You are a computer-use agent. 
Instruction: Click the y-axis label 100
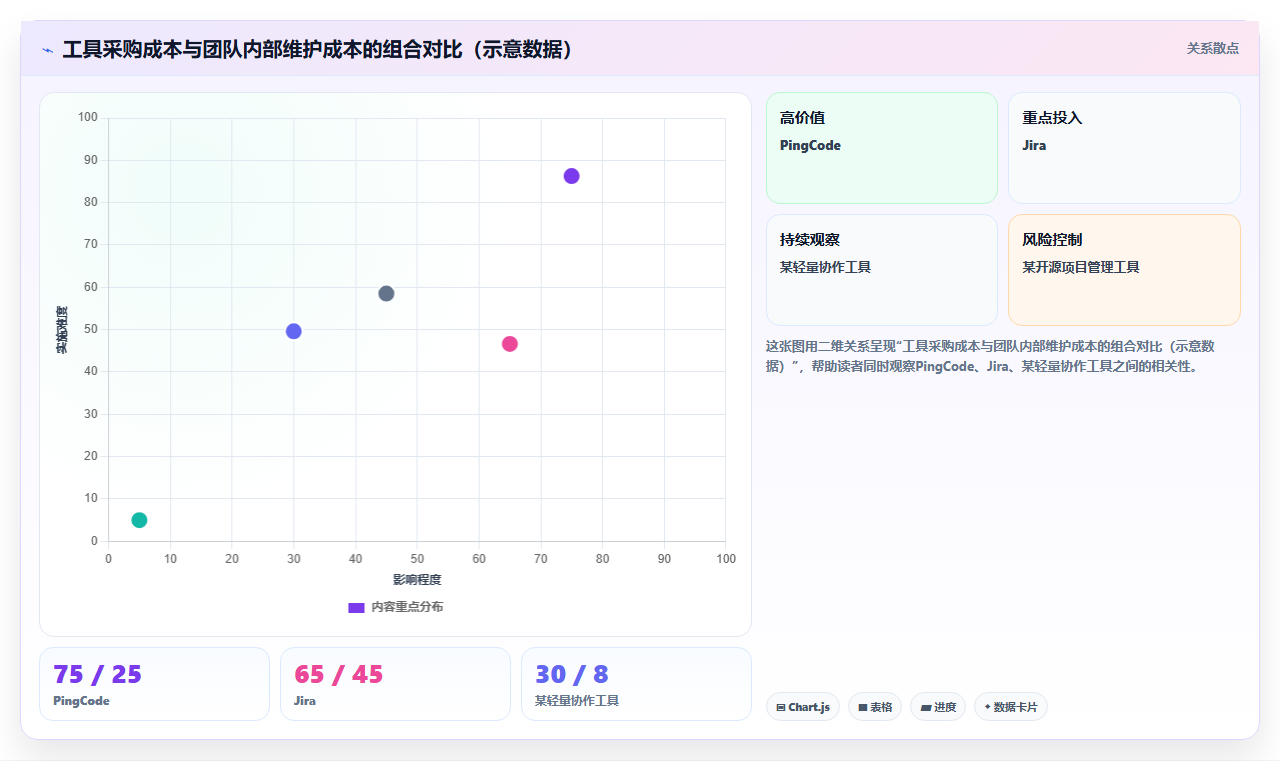[x=87, y=118]
